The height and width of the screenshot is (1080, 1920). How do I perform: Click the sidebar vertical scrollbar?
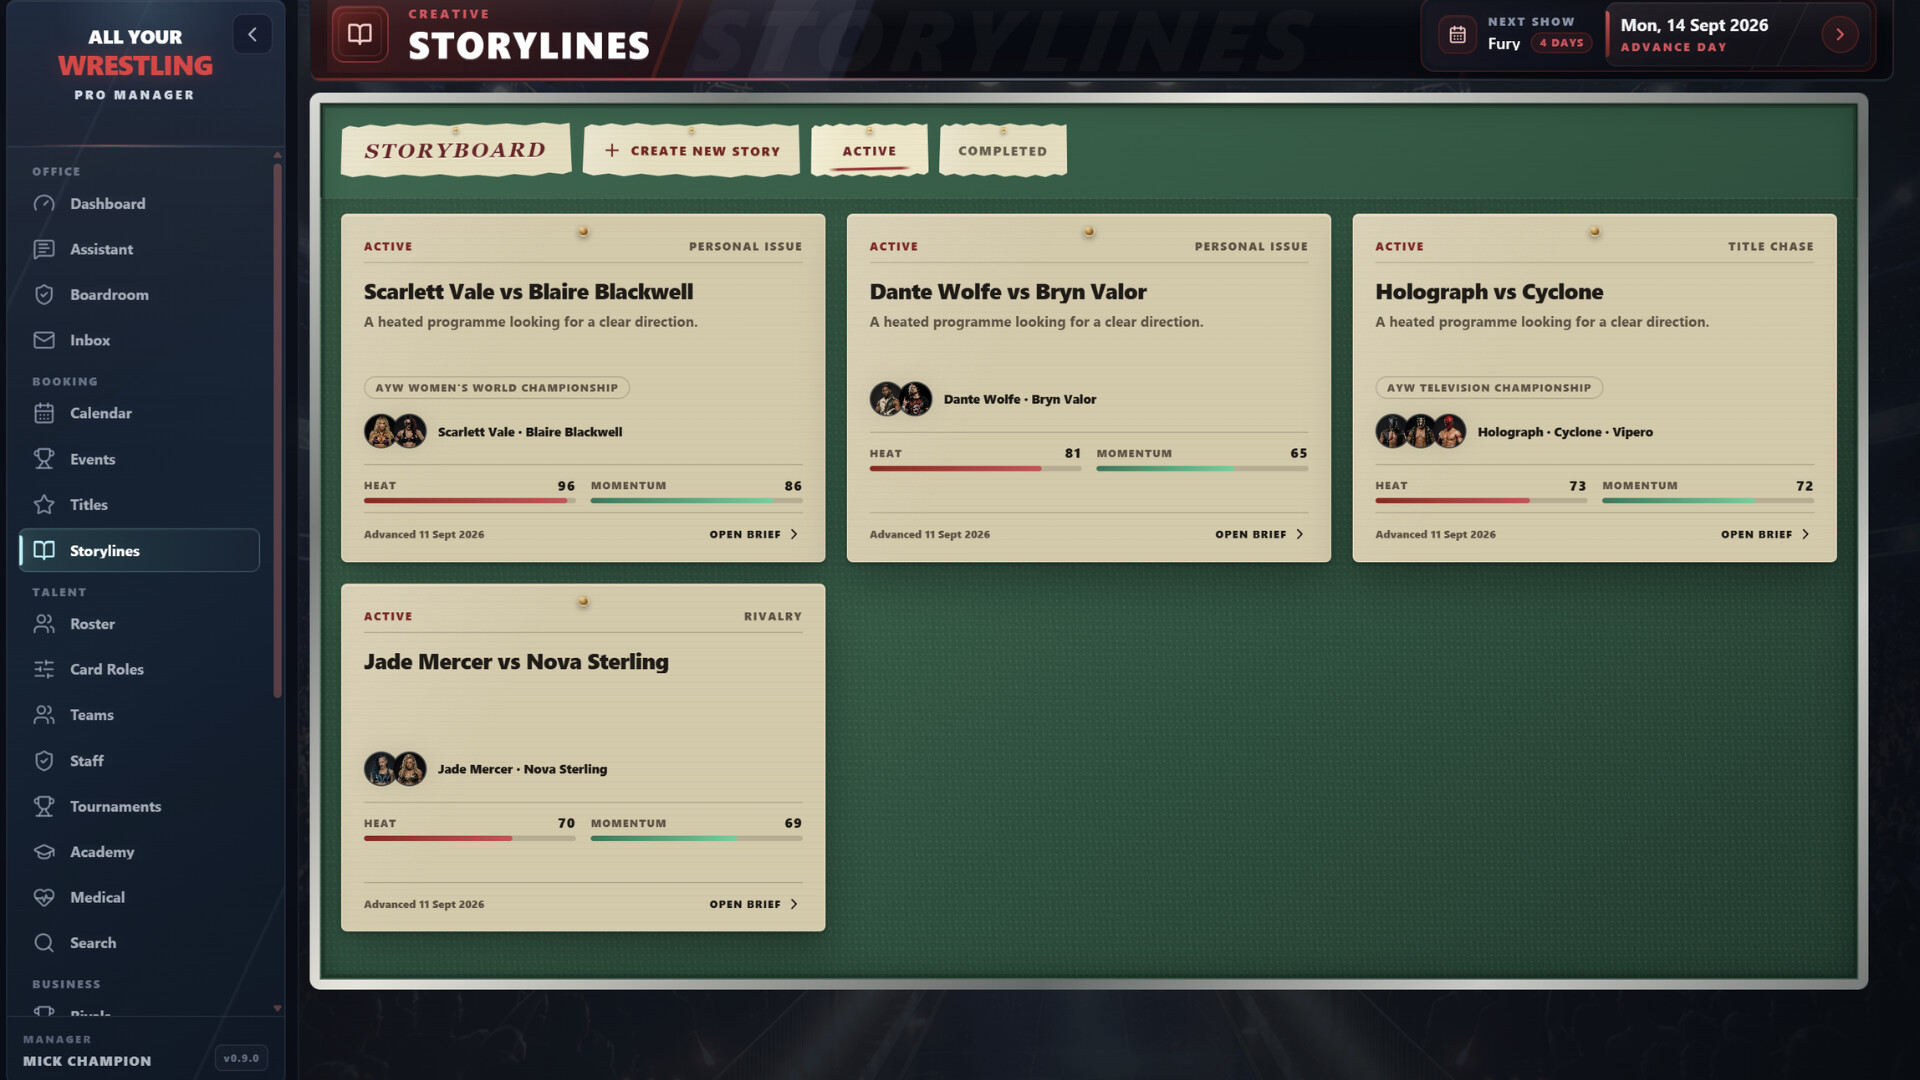point(277,430)
